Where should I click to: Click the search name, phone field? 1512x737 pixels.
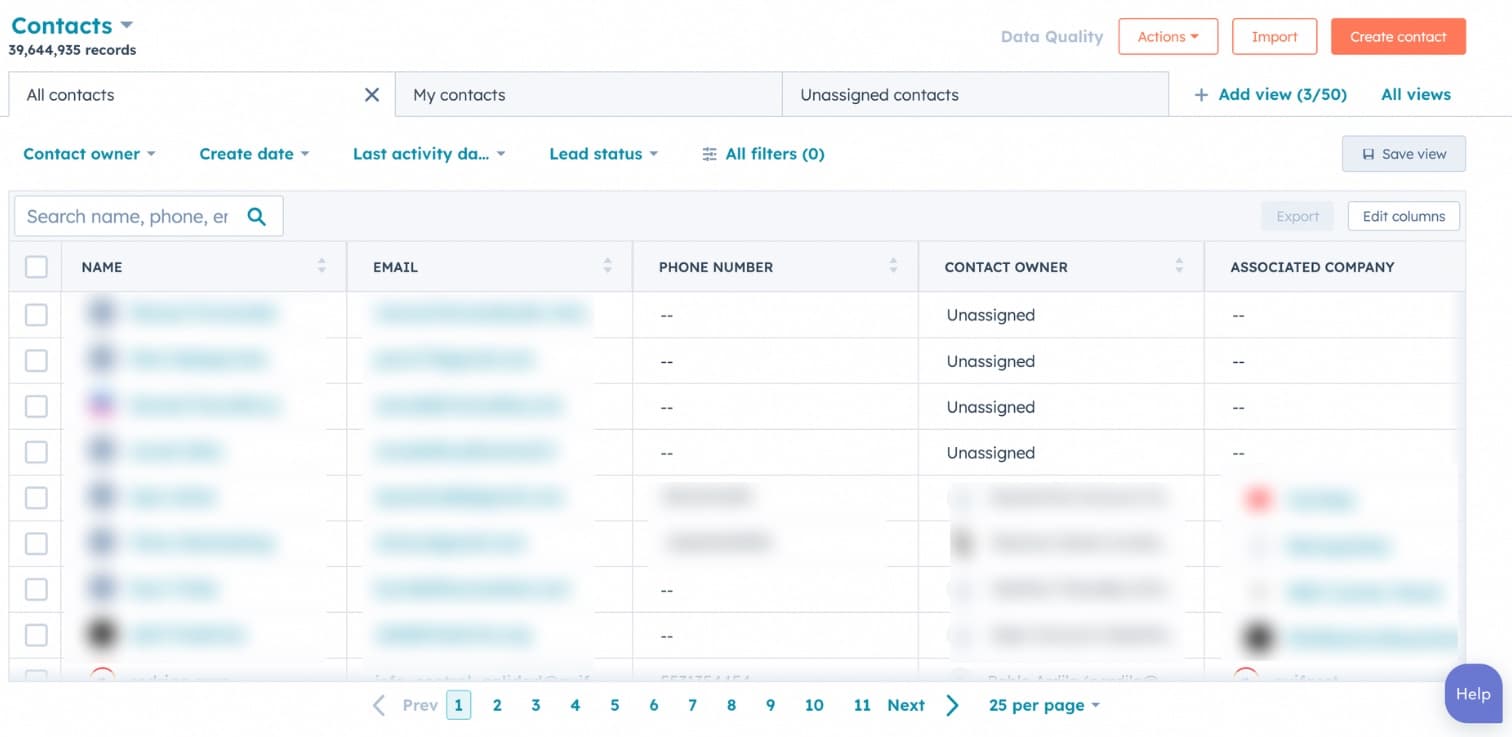coord(127,216)
